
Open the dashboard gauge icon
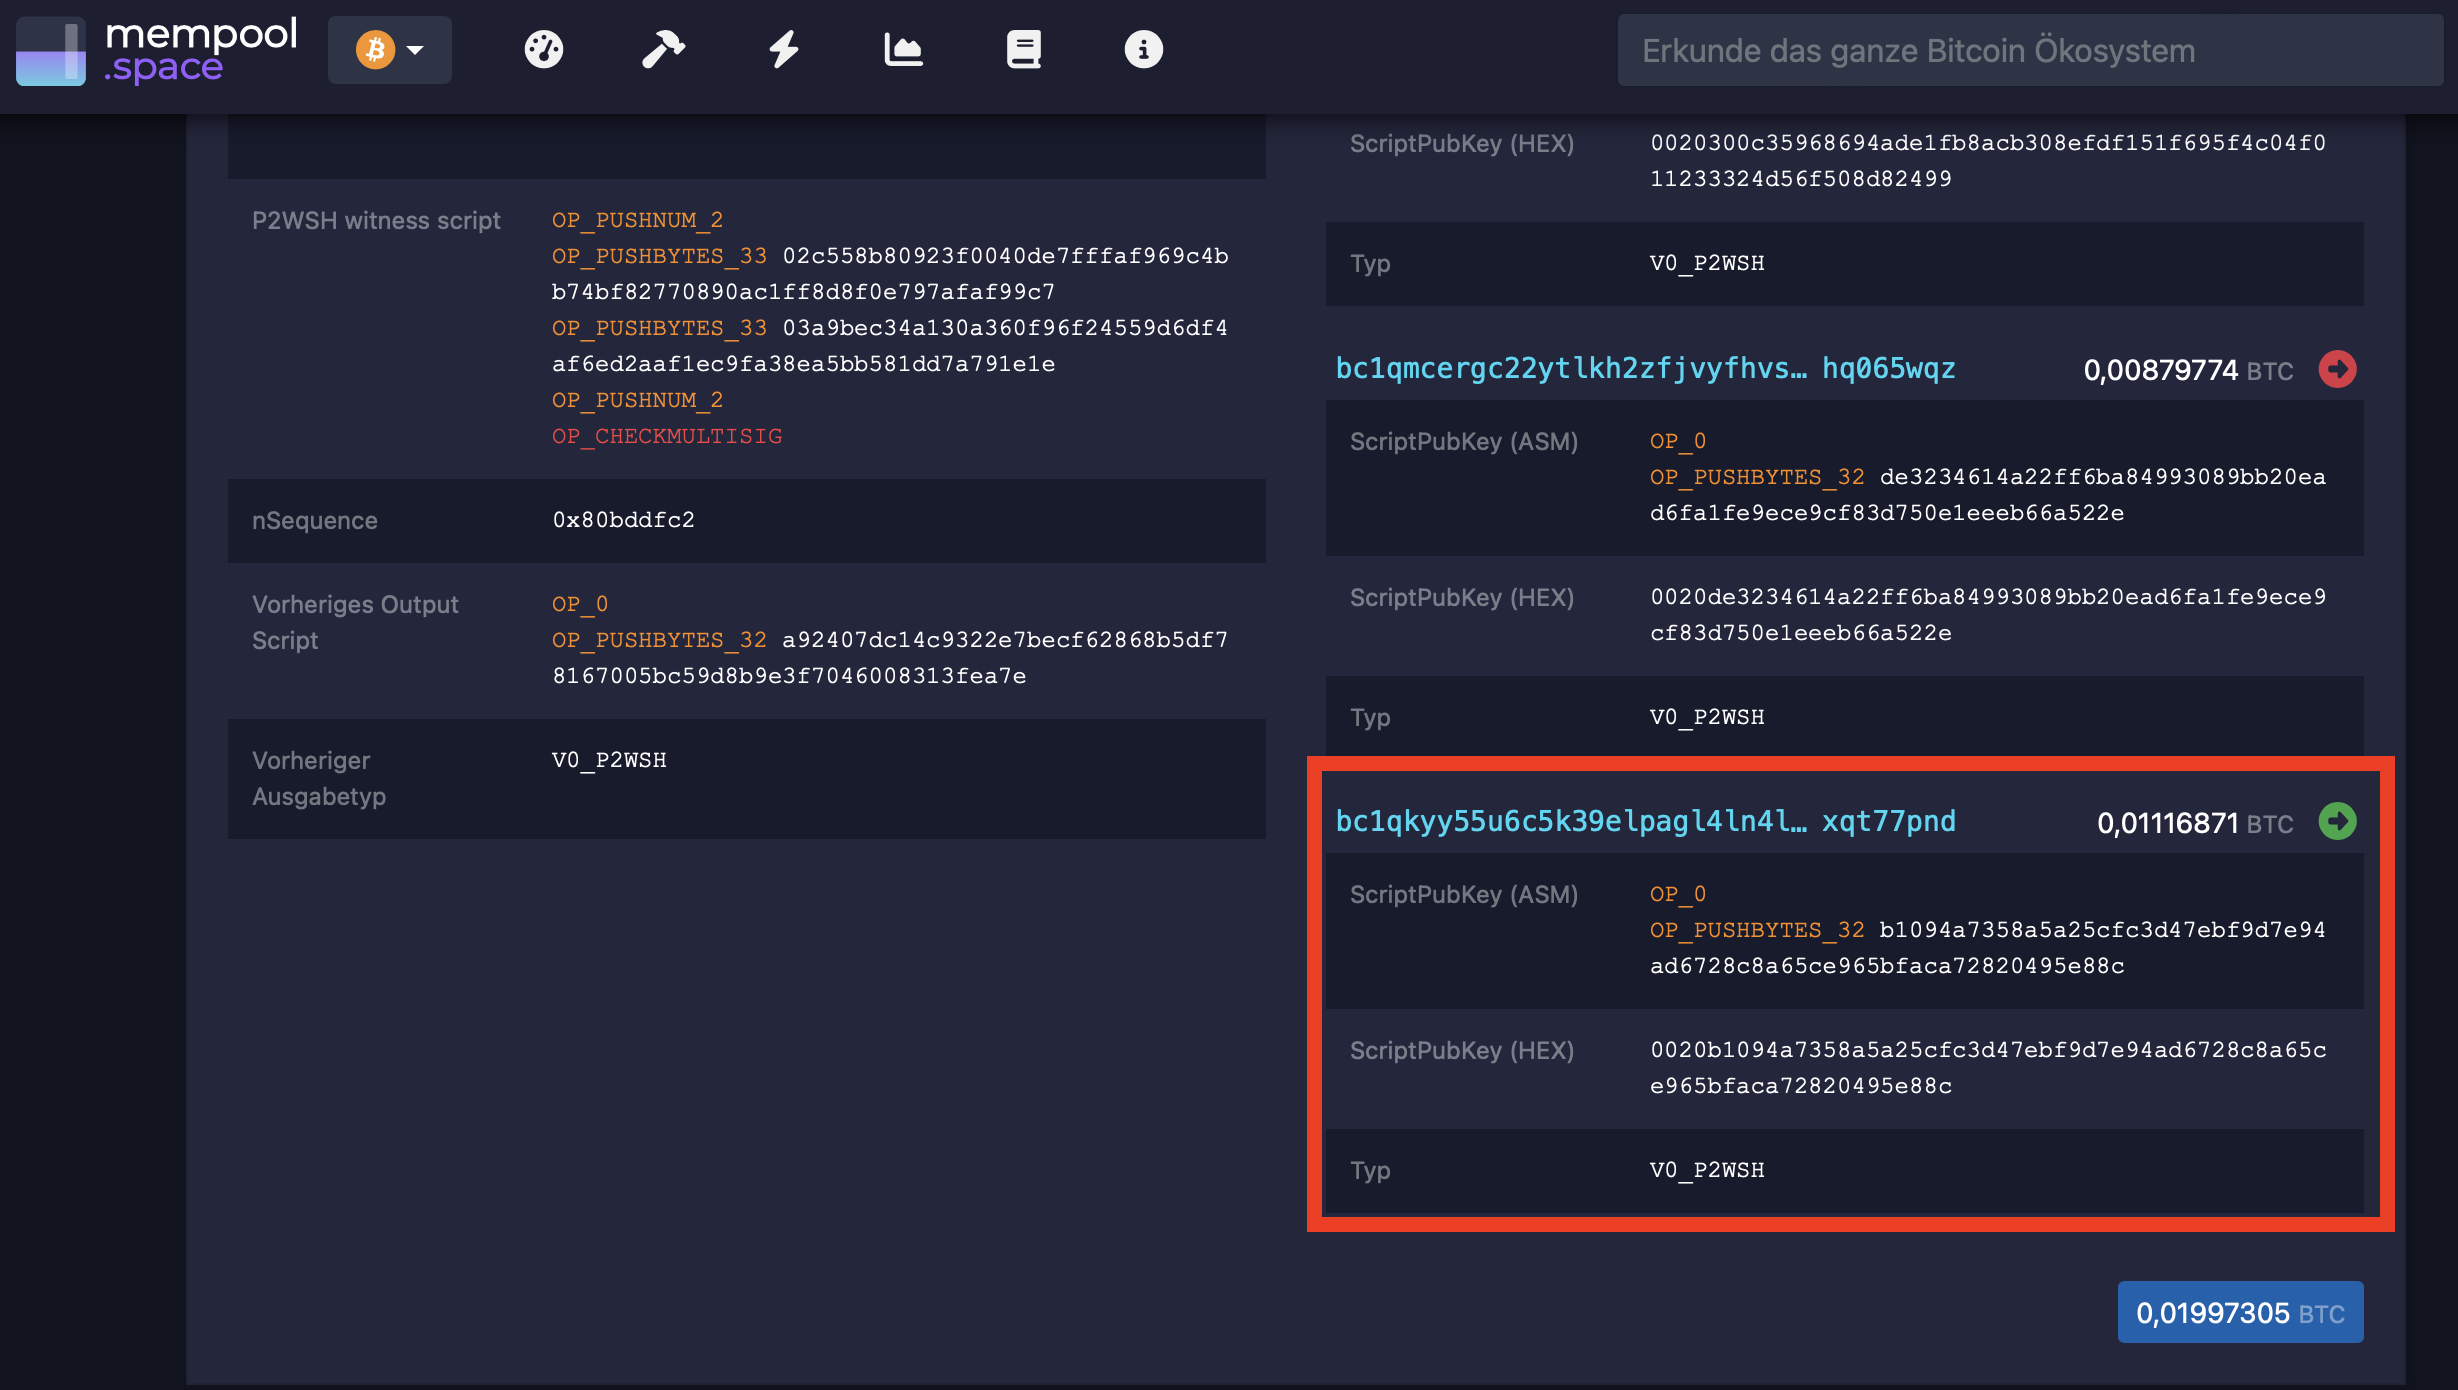[544, 49]
